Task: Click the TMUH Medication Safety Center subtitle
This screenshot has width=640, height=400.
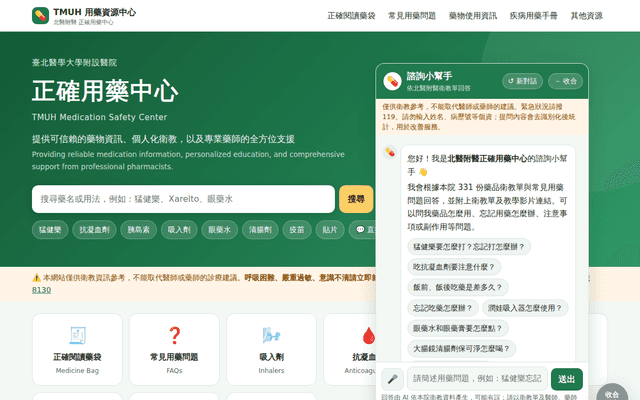Action: click(100, 117)
